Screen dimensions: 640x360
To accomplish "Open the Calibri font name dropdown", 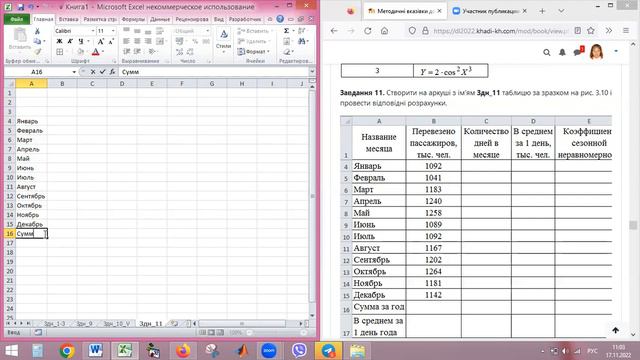I will pos(93,31).
